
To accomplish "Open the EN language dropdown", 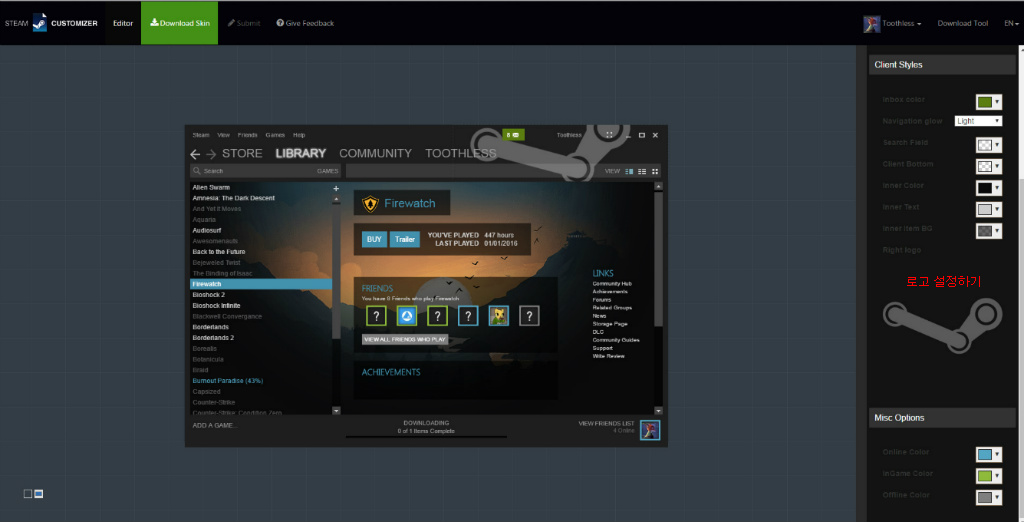I will [x=1011, y=24].
